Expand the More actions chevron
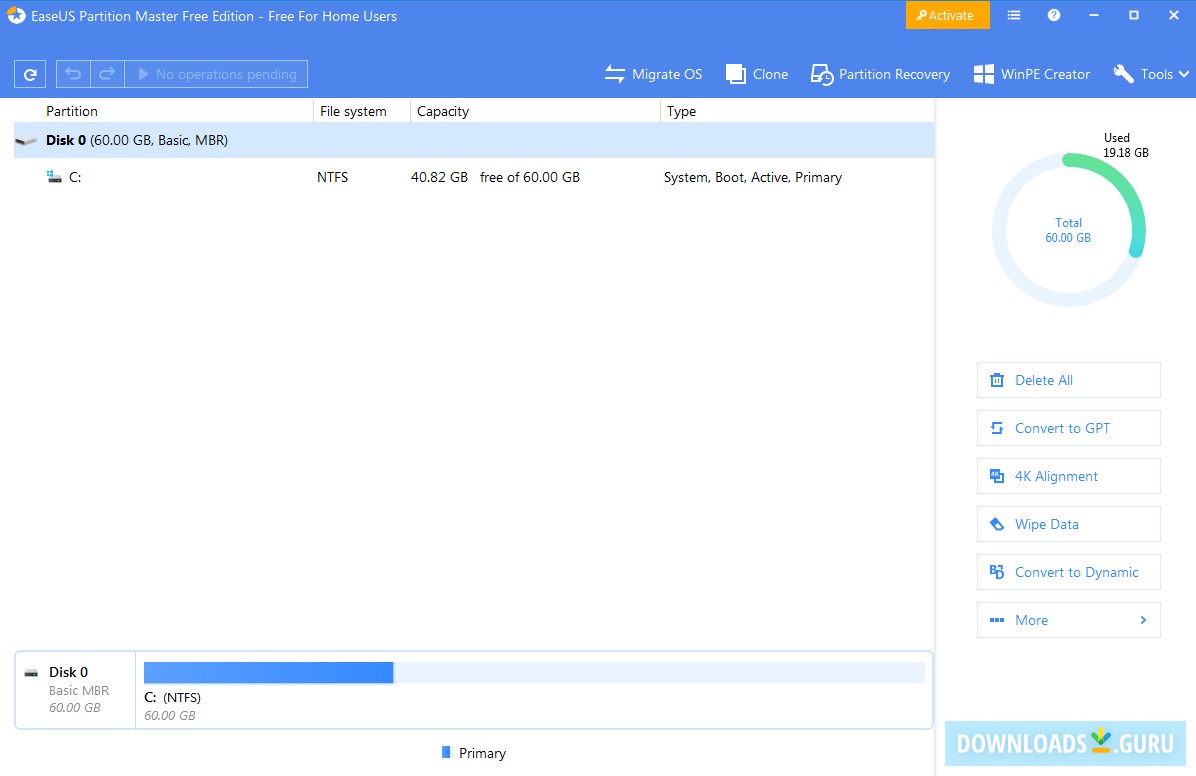This screenshot has height=776, width=1196. [x=1143, y=620]
